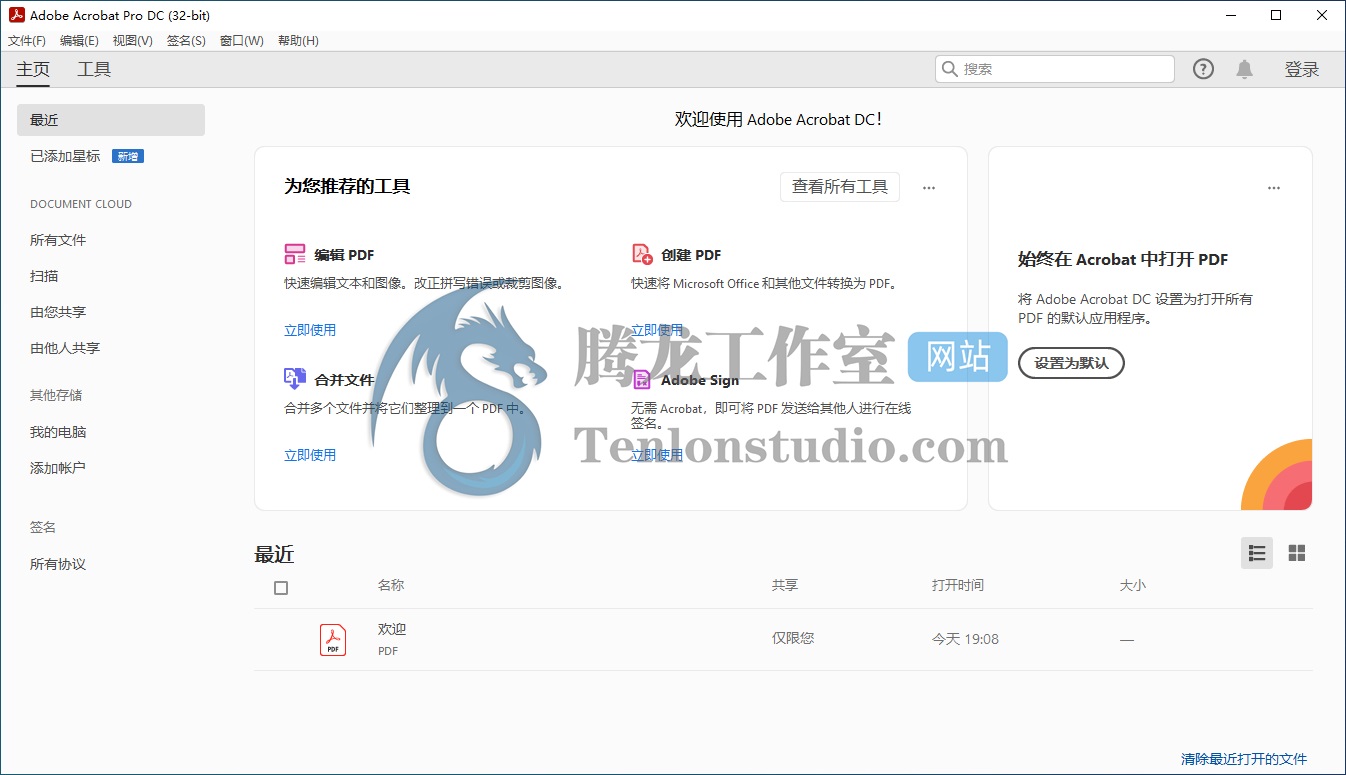Open the 编辑(E) menu
Image resolution: width=1346 pixels, height=775 pixels.
pos(79,41)
